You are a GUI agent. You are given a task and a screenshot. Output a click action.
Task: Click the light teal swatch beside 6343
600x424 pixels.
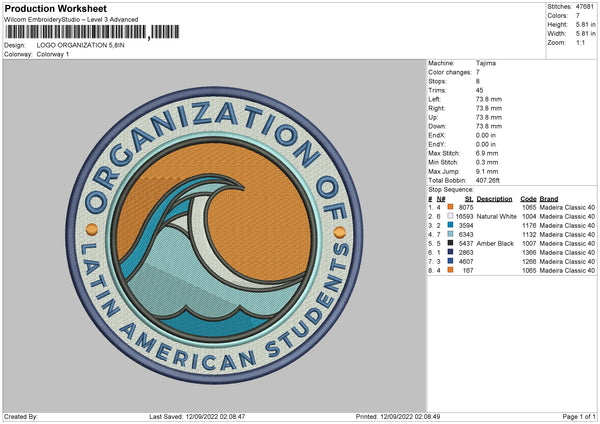[450, 234]
